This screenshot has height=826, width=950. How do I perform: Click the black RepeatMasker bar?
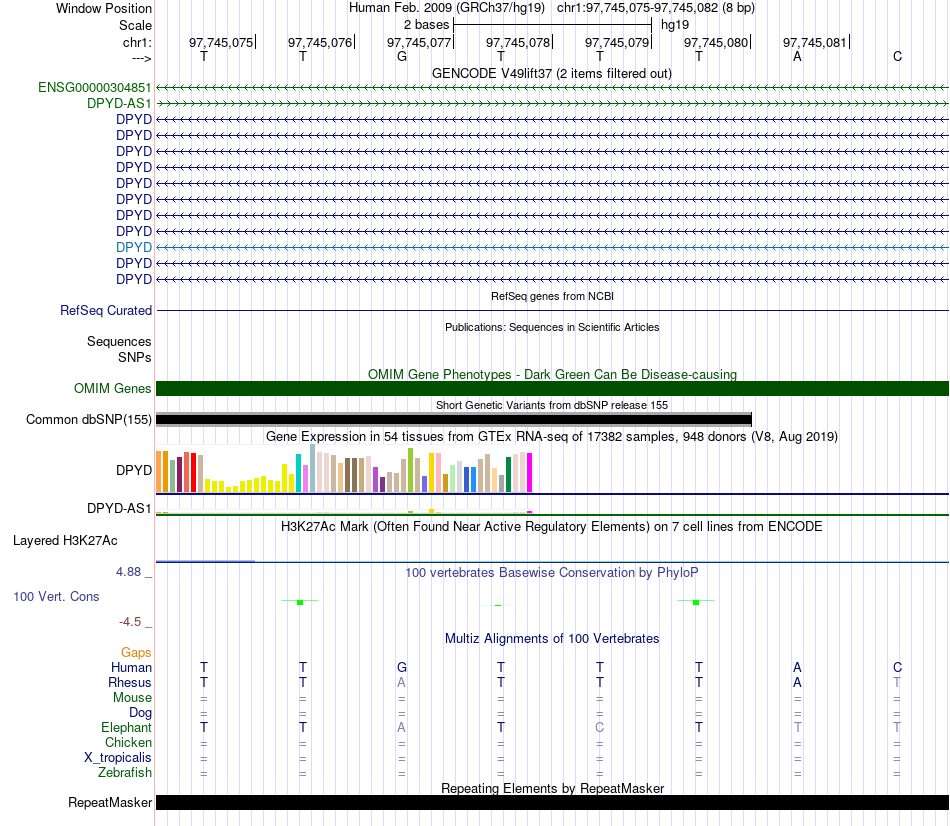(x=552, y=802)
